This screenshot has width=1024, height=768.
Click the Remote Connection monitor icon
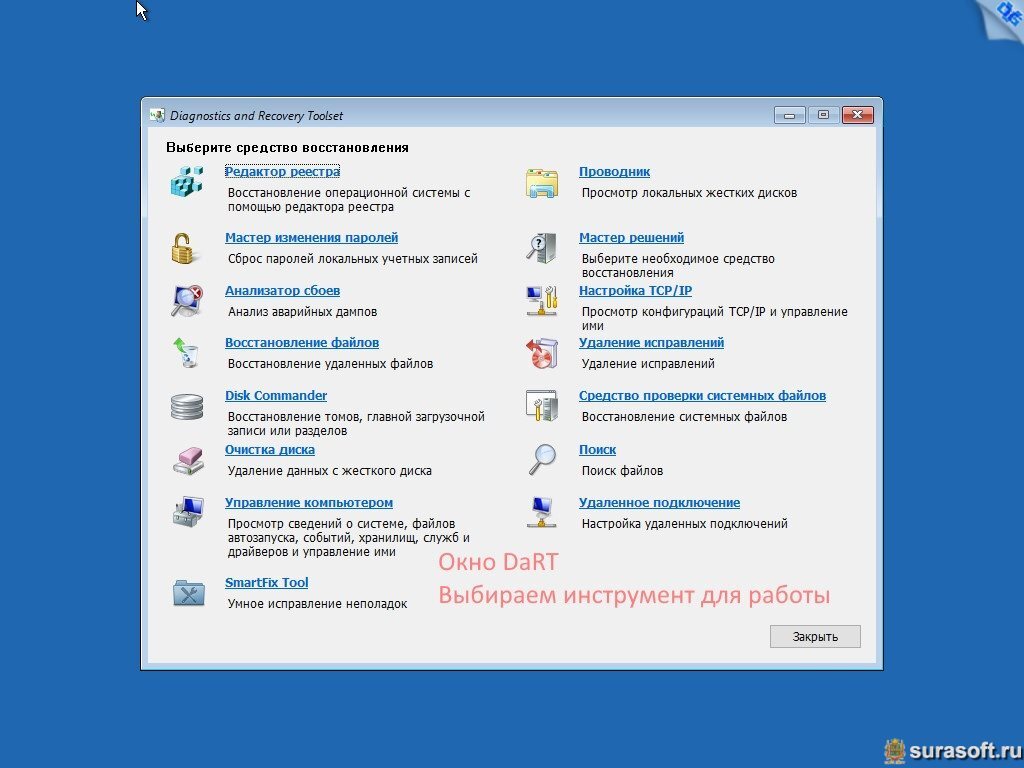[542, 512]
